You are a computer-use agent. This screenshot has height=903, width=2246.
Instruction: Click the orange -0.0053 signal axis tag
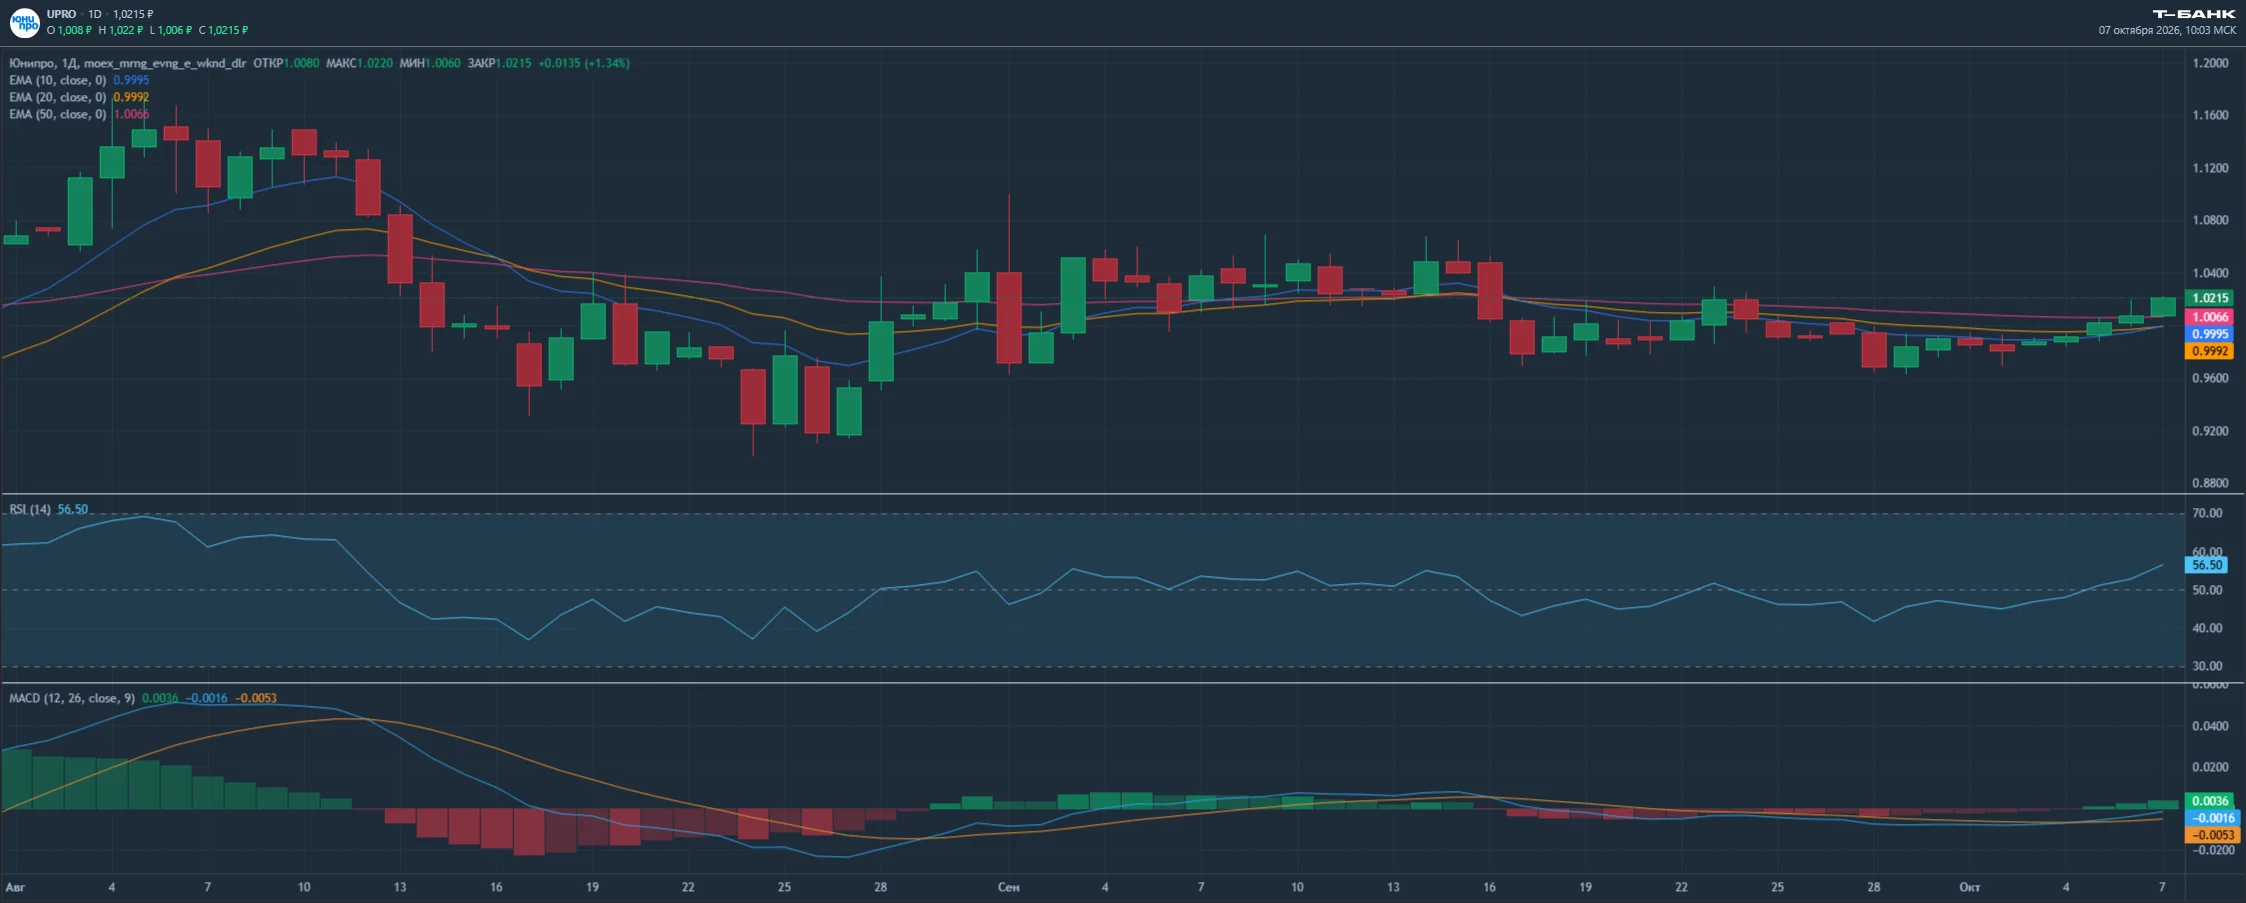(2210, 835)
